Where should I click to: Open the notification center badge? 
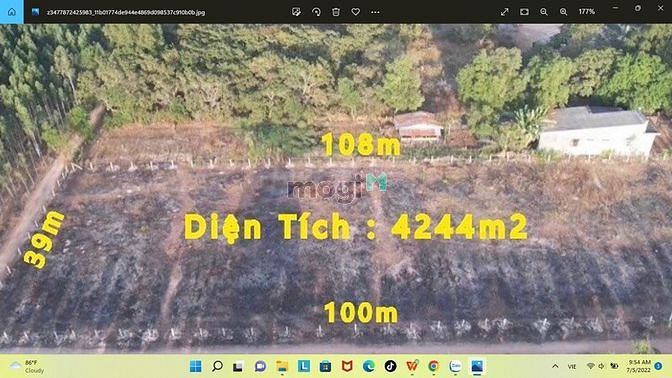658,366
